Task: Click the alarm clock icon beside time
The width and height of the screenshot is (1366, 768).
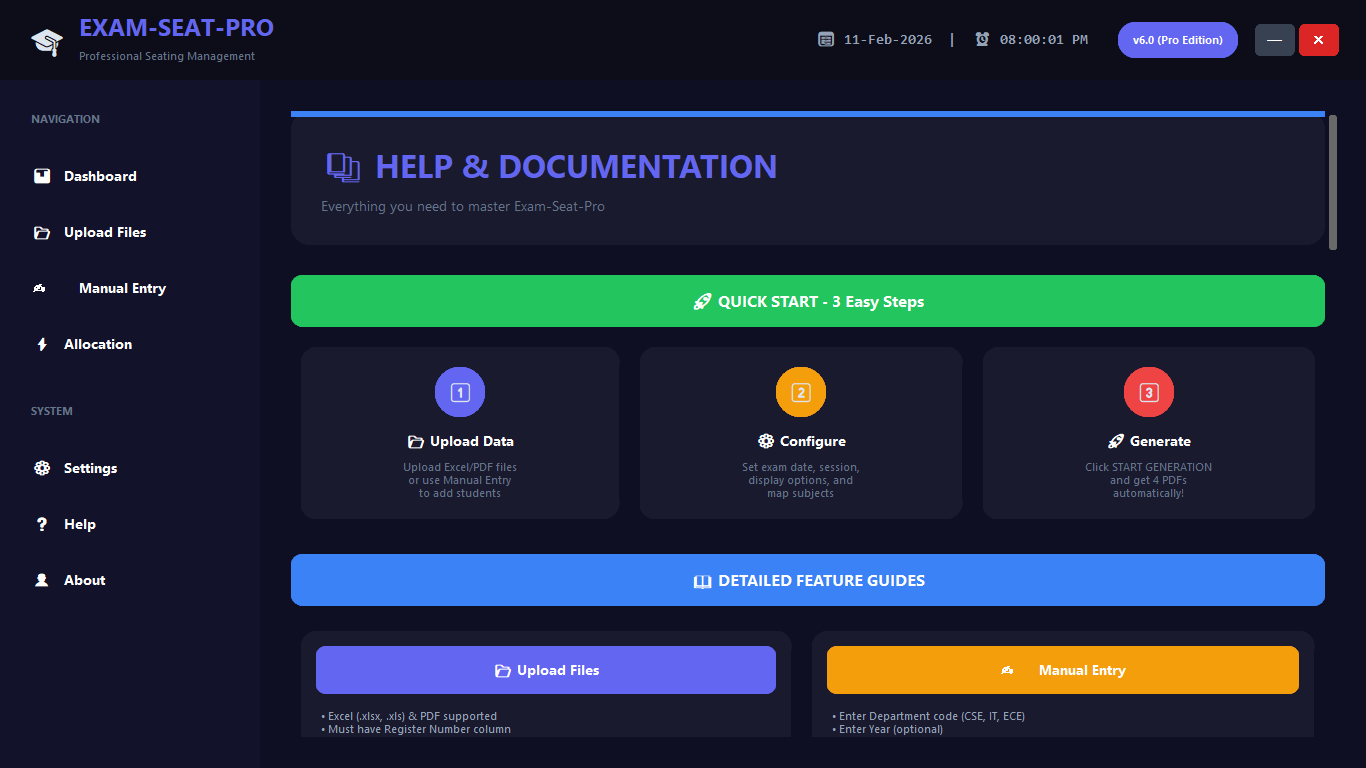Action: [x=982, y=40]
